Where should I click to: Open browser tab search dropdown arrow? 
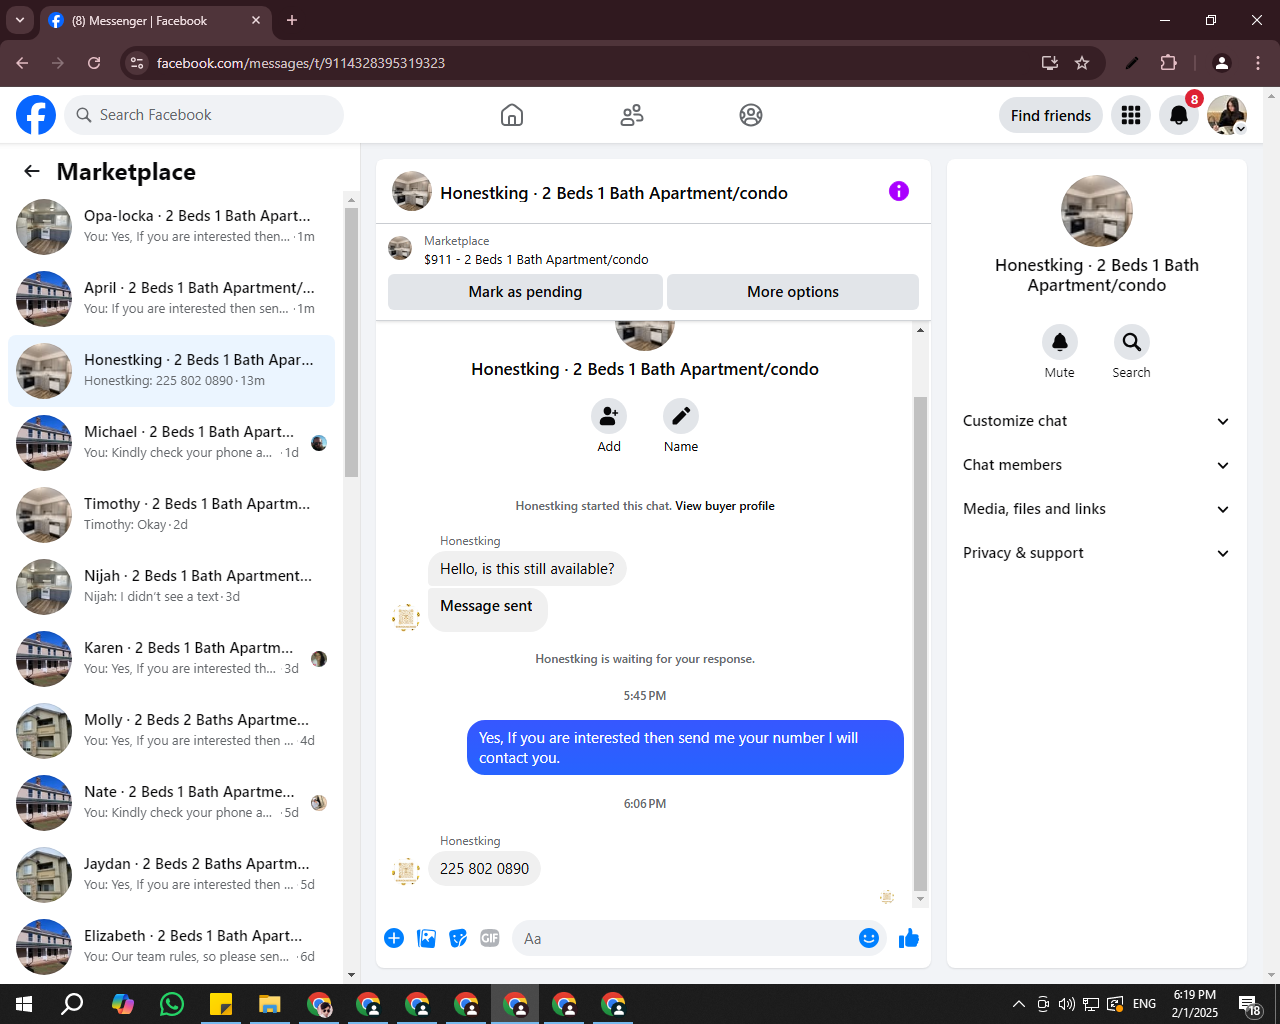click(x=20, y=20)
